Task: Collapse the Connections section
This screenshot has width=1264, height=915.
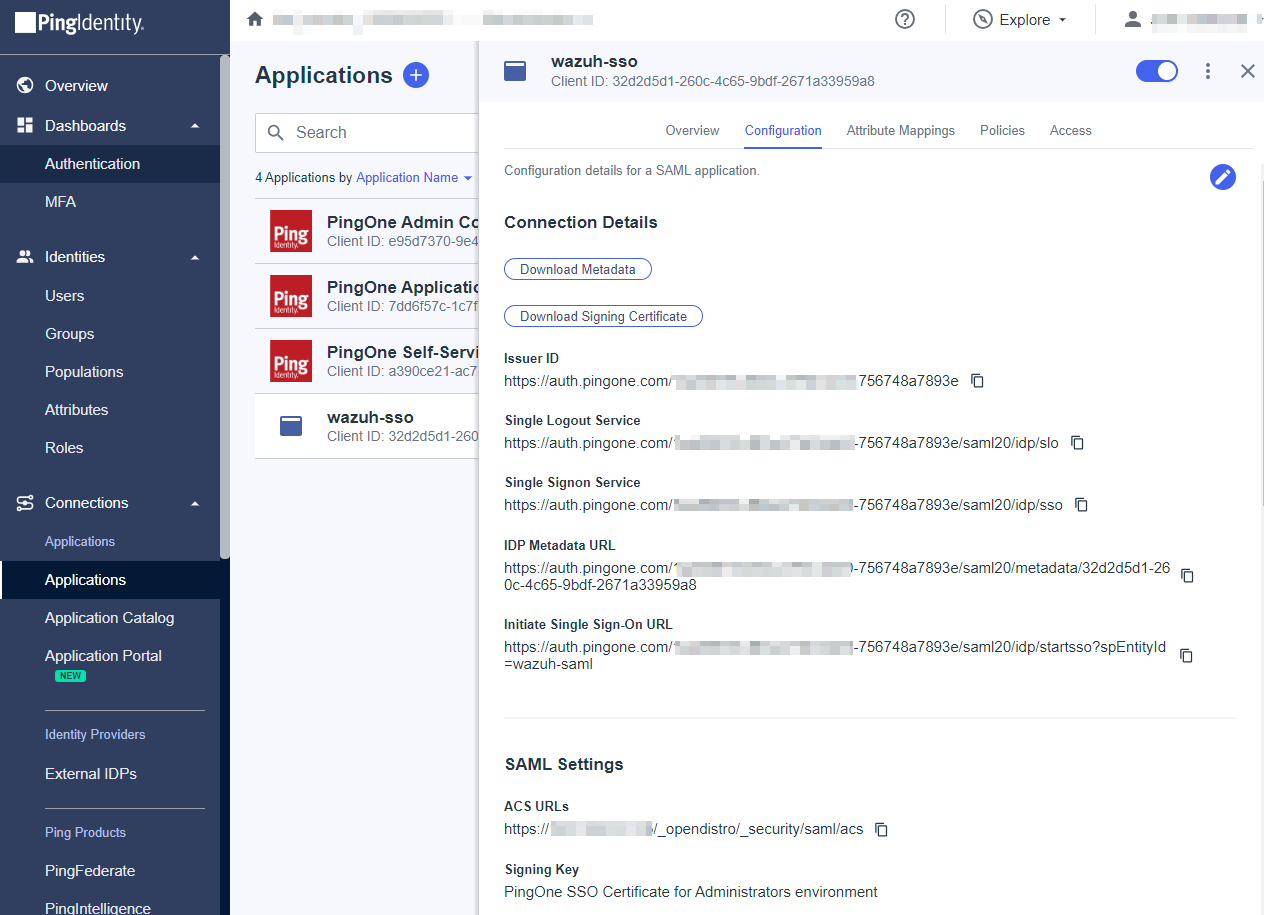Action: [x=196, y=503]
